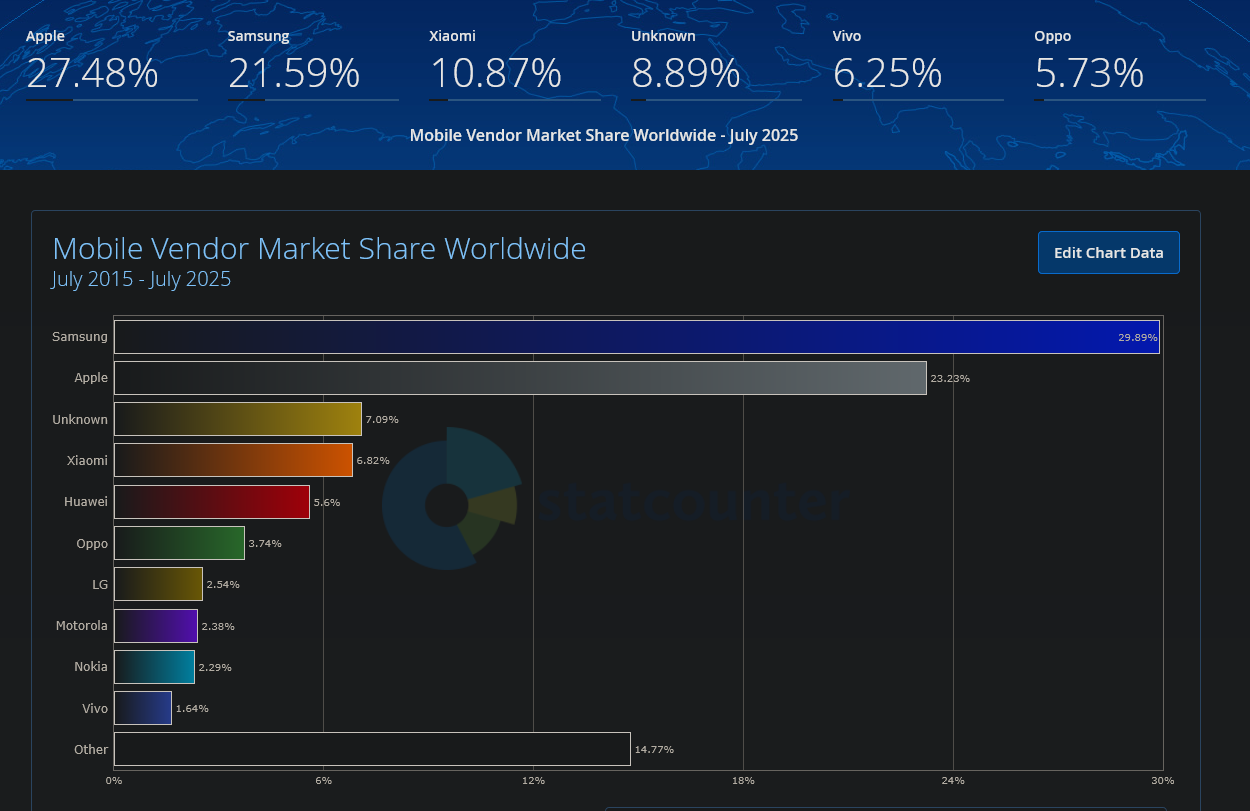Viewport: 1250px width, 811px height.
Task: Click the 0% x-axis tick label
Action: pos(114,780)
